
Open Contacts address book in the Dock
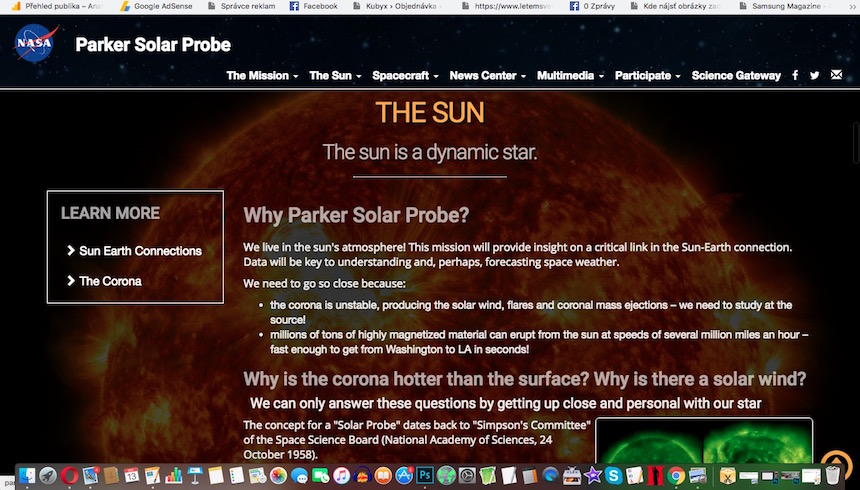point(111,475)
